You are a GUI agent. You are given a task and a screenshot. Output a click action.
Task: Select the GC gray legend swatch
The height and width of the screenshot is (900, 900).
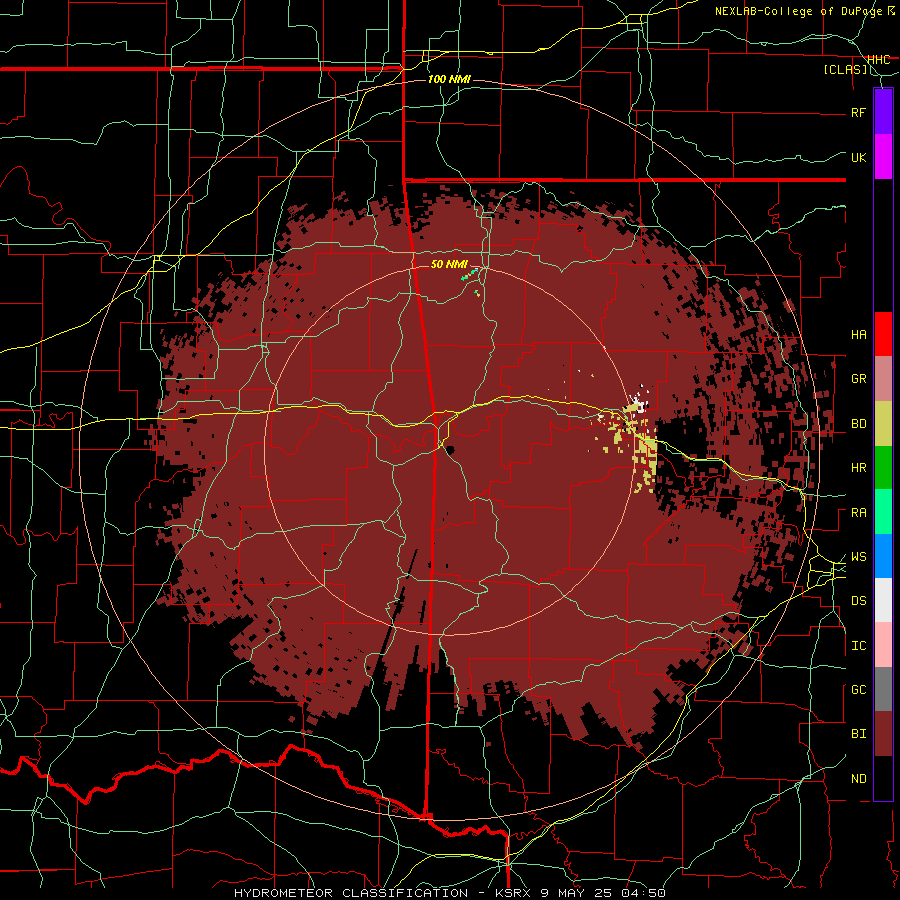pos(883,689)
